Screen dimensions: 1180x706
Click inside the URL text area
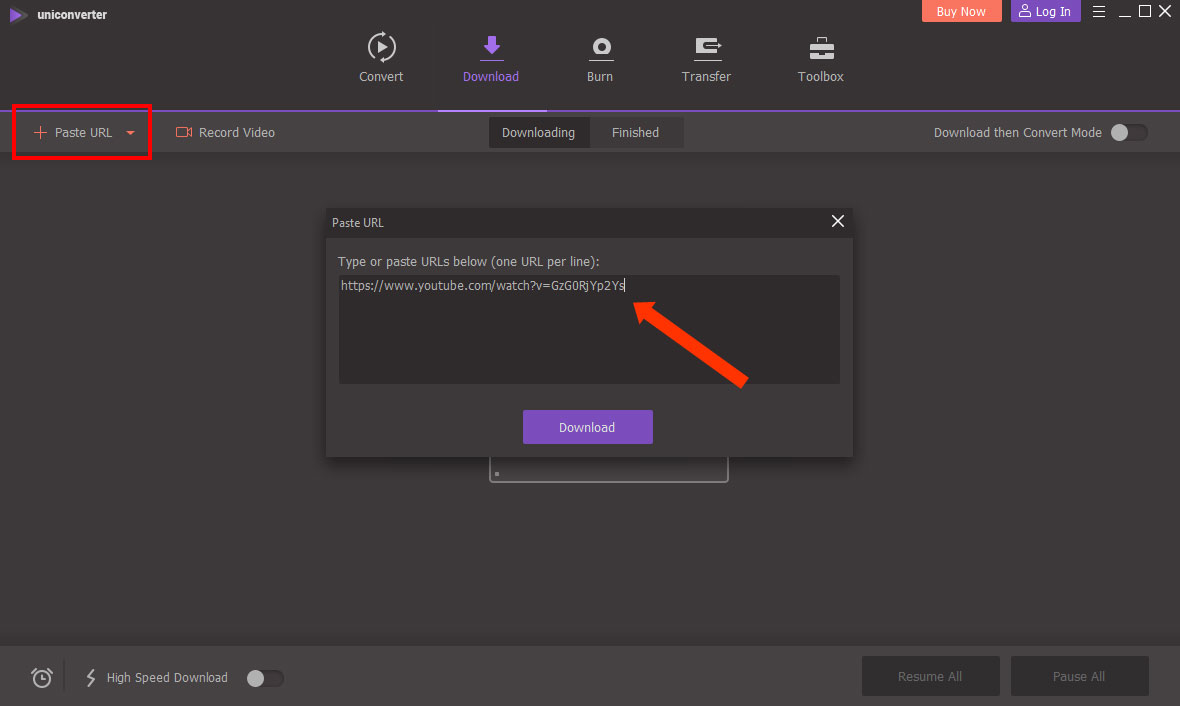coord(589,330)
